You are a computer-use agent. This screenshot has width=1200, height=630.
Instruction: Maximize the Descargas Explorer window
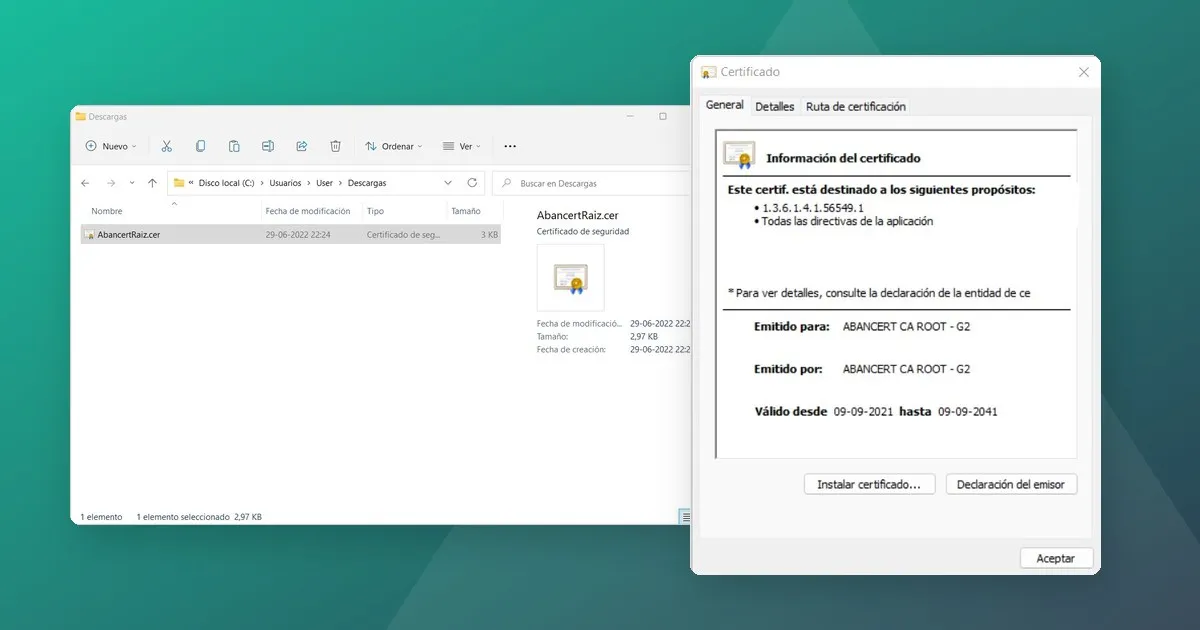(662, 116)
